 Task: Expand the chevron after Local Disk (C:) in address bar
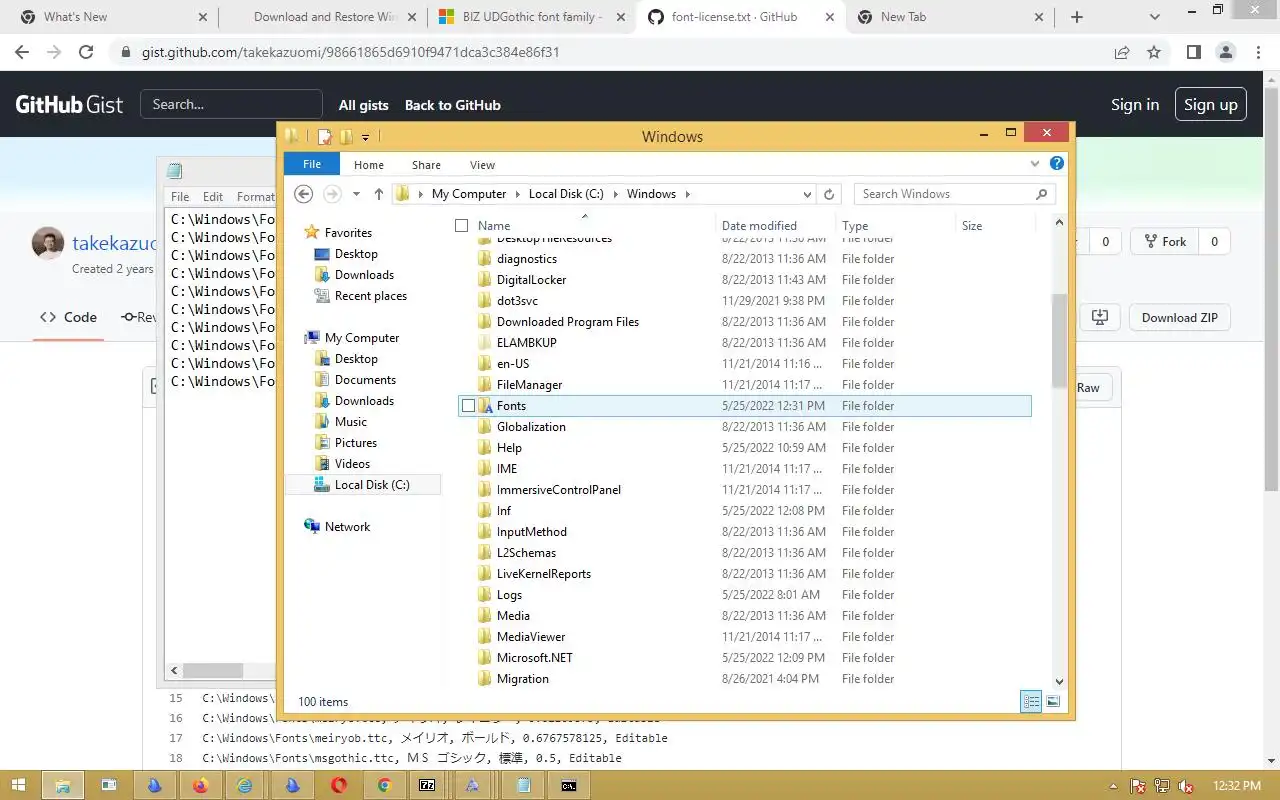[616, 194]
